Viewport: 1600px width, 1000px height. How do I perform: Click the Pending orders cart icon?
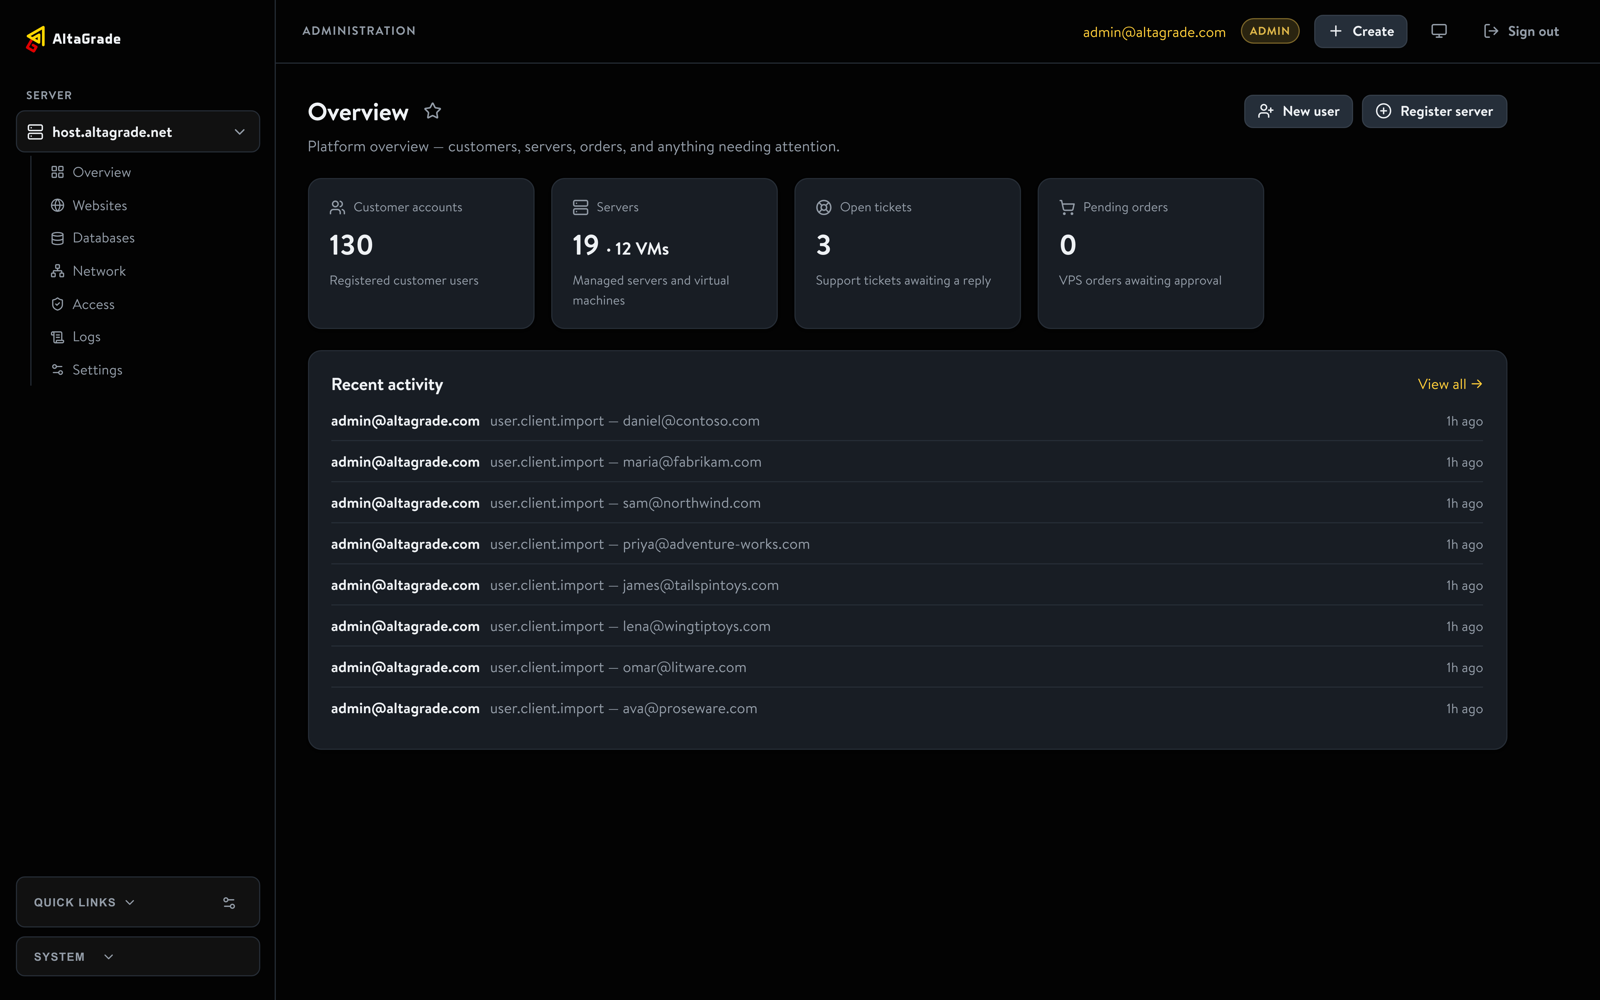(x=1067, y=207)
